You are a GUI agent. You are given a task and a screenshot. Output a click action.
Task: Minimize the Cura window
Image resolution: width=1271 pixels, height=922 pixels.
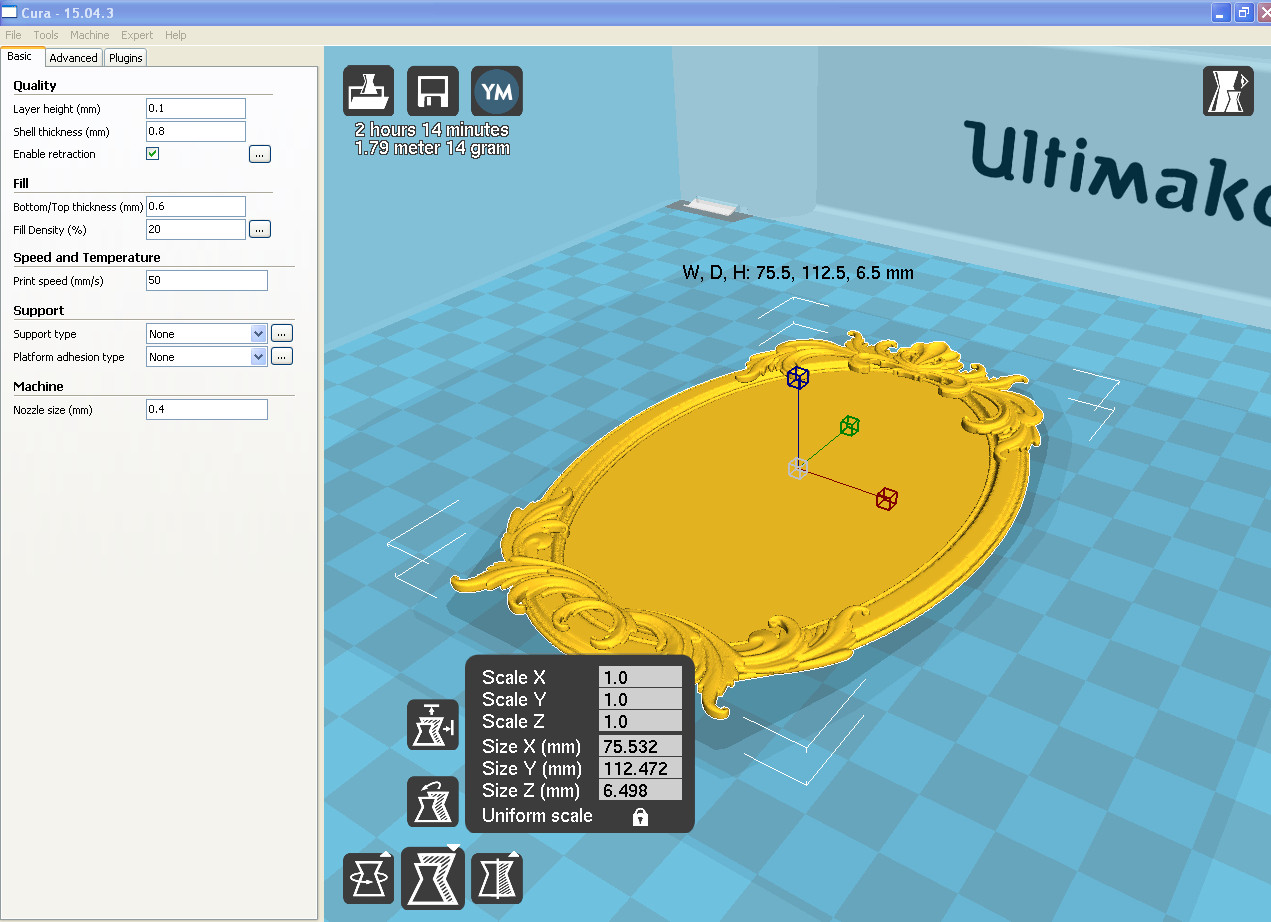click(x=1221, y=12)
